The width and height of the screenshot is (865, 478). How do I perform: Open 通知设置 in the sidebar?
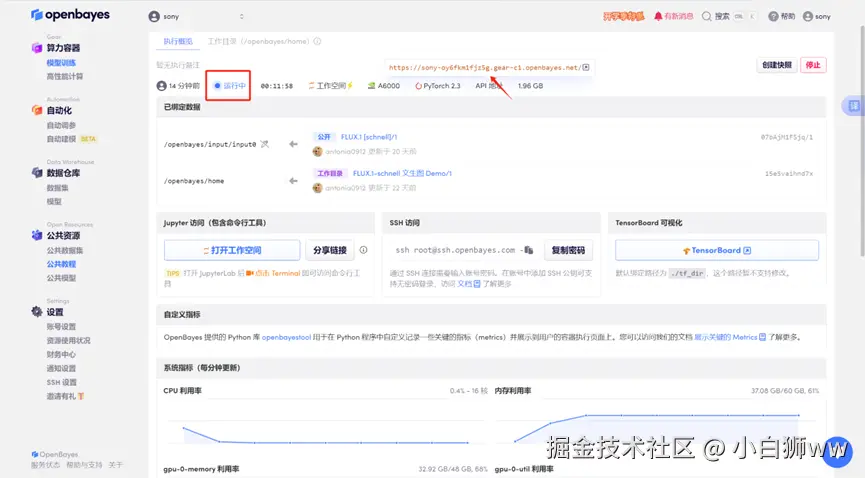click(61, 368)
